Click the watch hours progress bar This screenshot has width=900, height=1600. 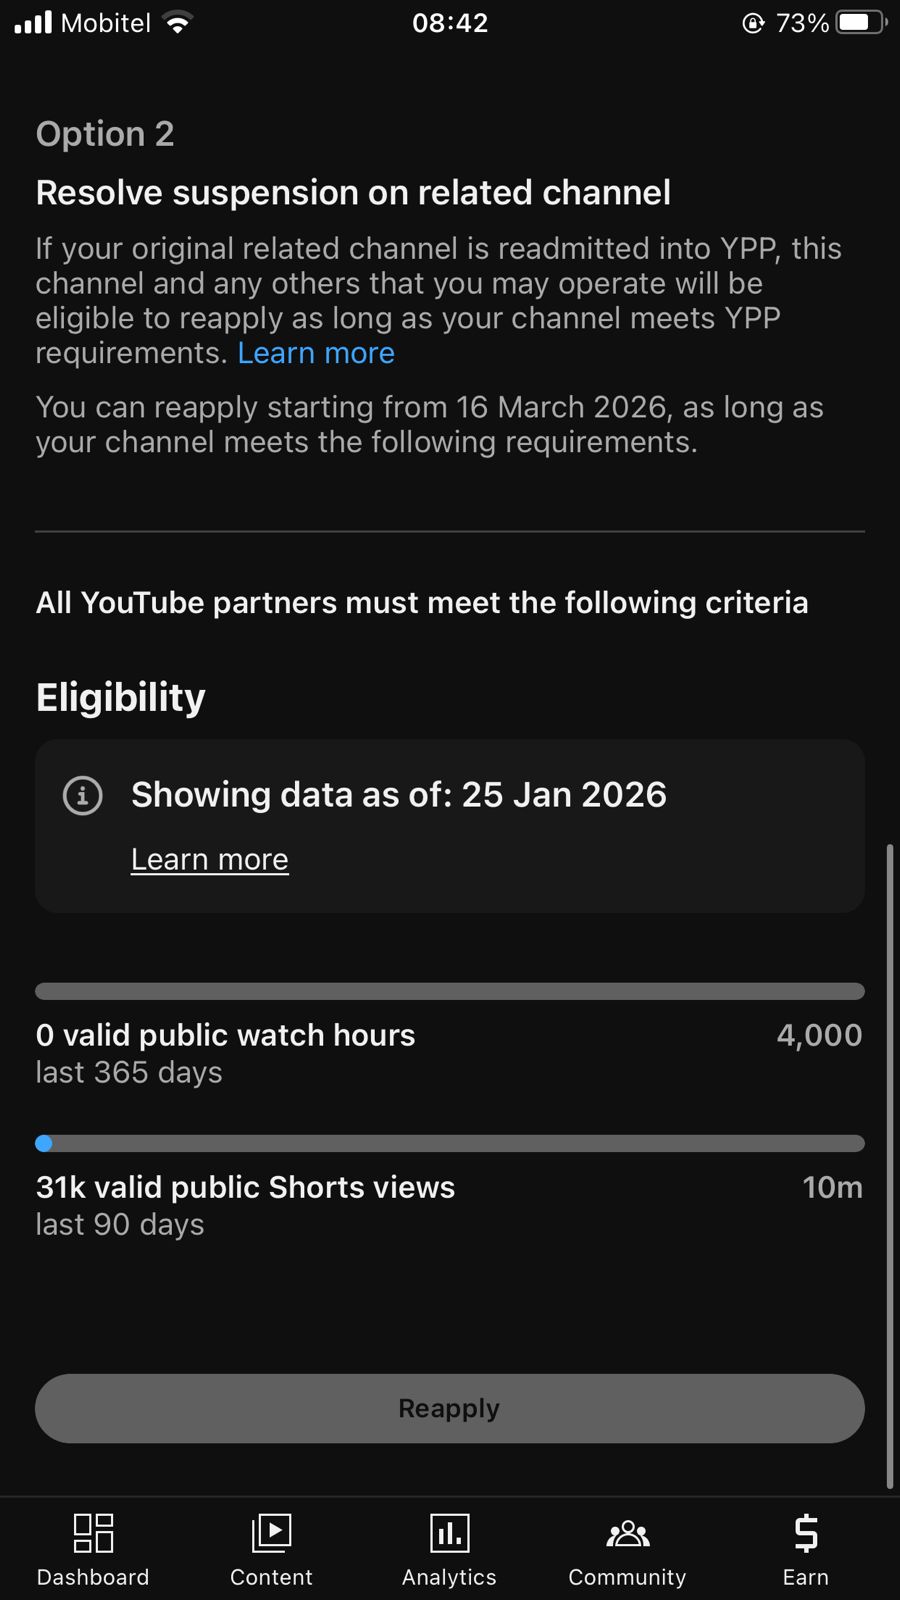[x=450, y=991]
